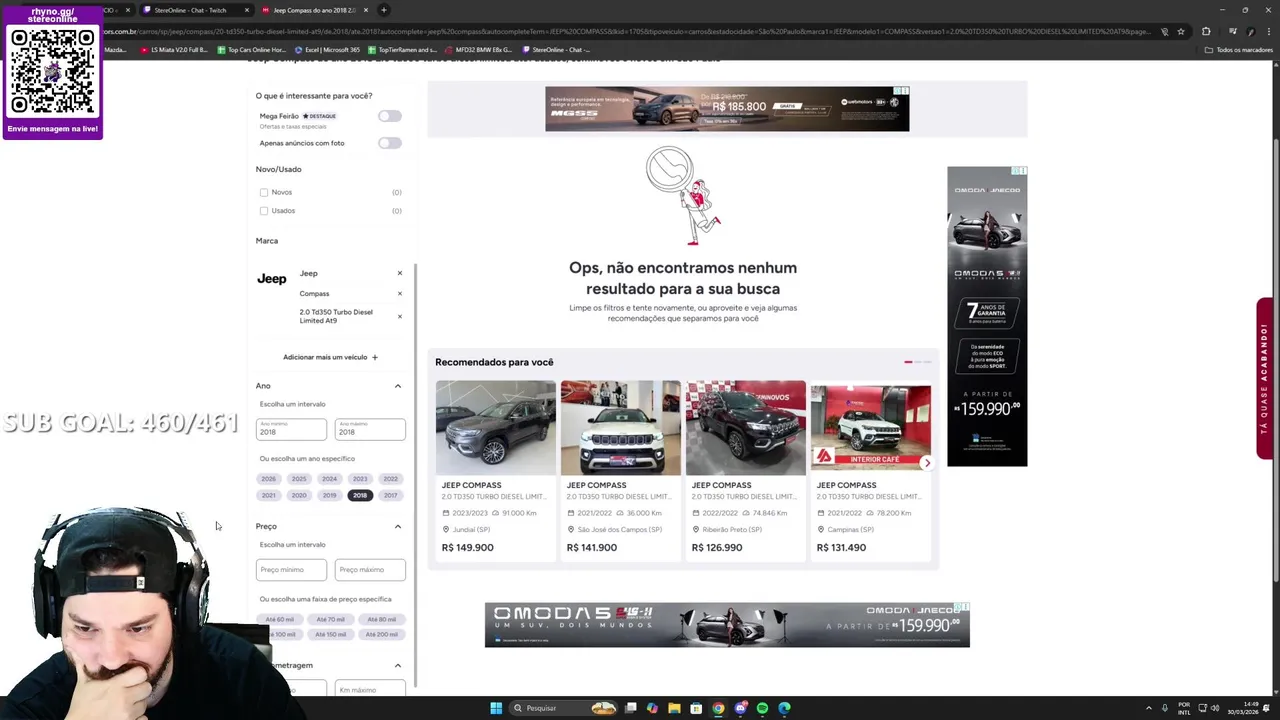The height and width of the screenshot is (720, 1280).
Task: Choose the Até 150 mil price range
Action: pyautogui.click(x=330, y=635)
